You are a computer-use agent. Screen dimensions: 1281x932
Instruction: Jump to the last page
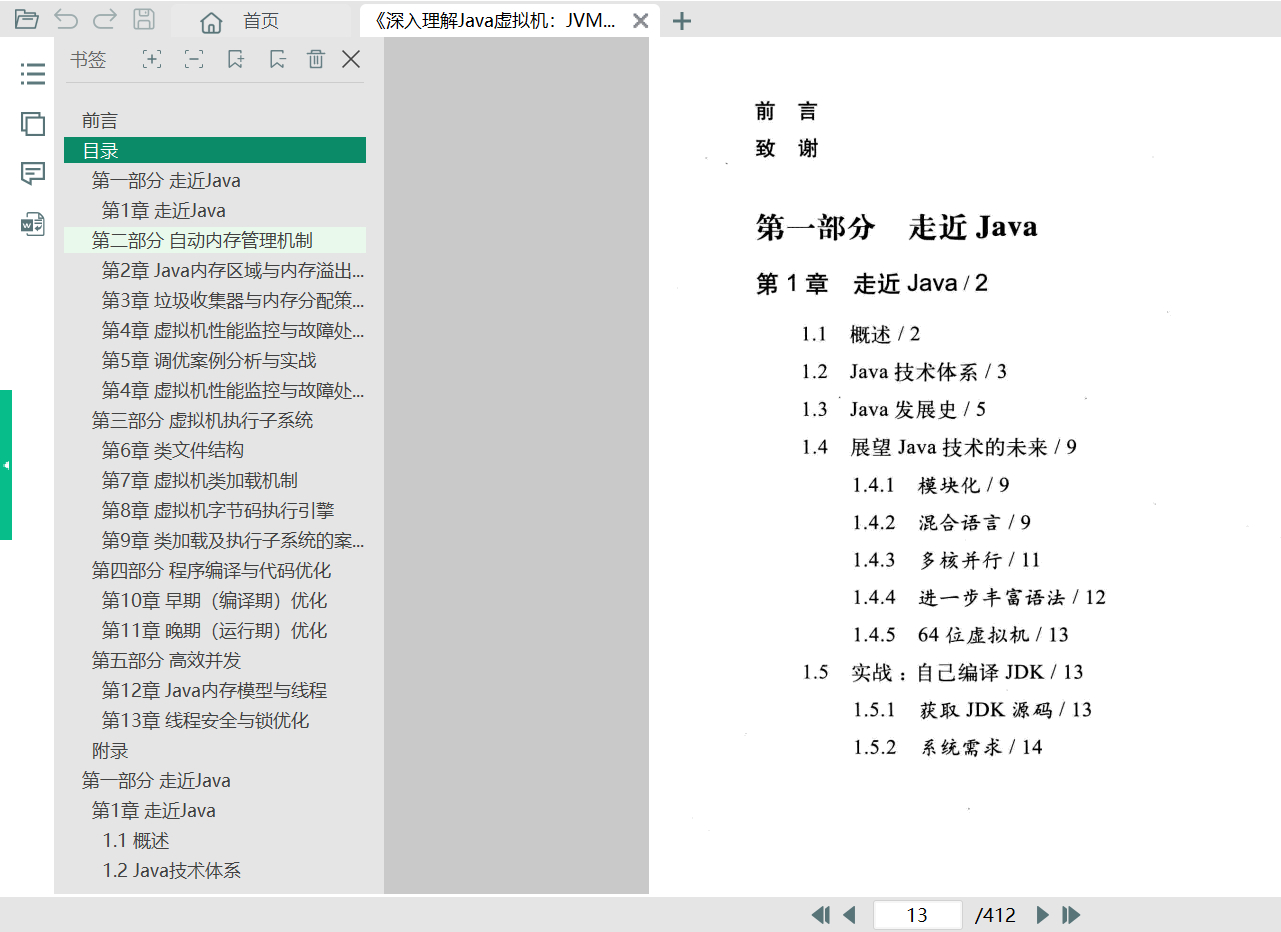(1071, 915)
